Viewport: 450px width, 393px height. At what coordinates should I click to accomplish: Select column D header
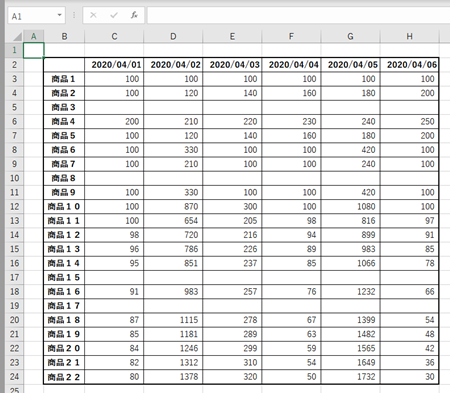pyautogui.click(x=173, y=36)
